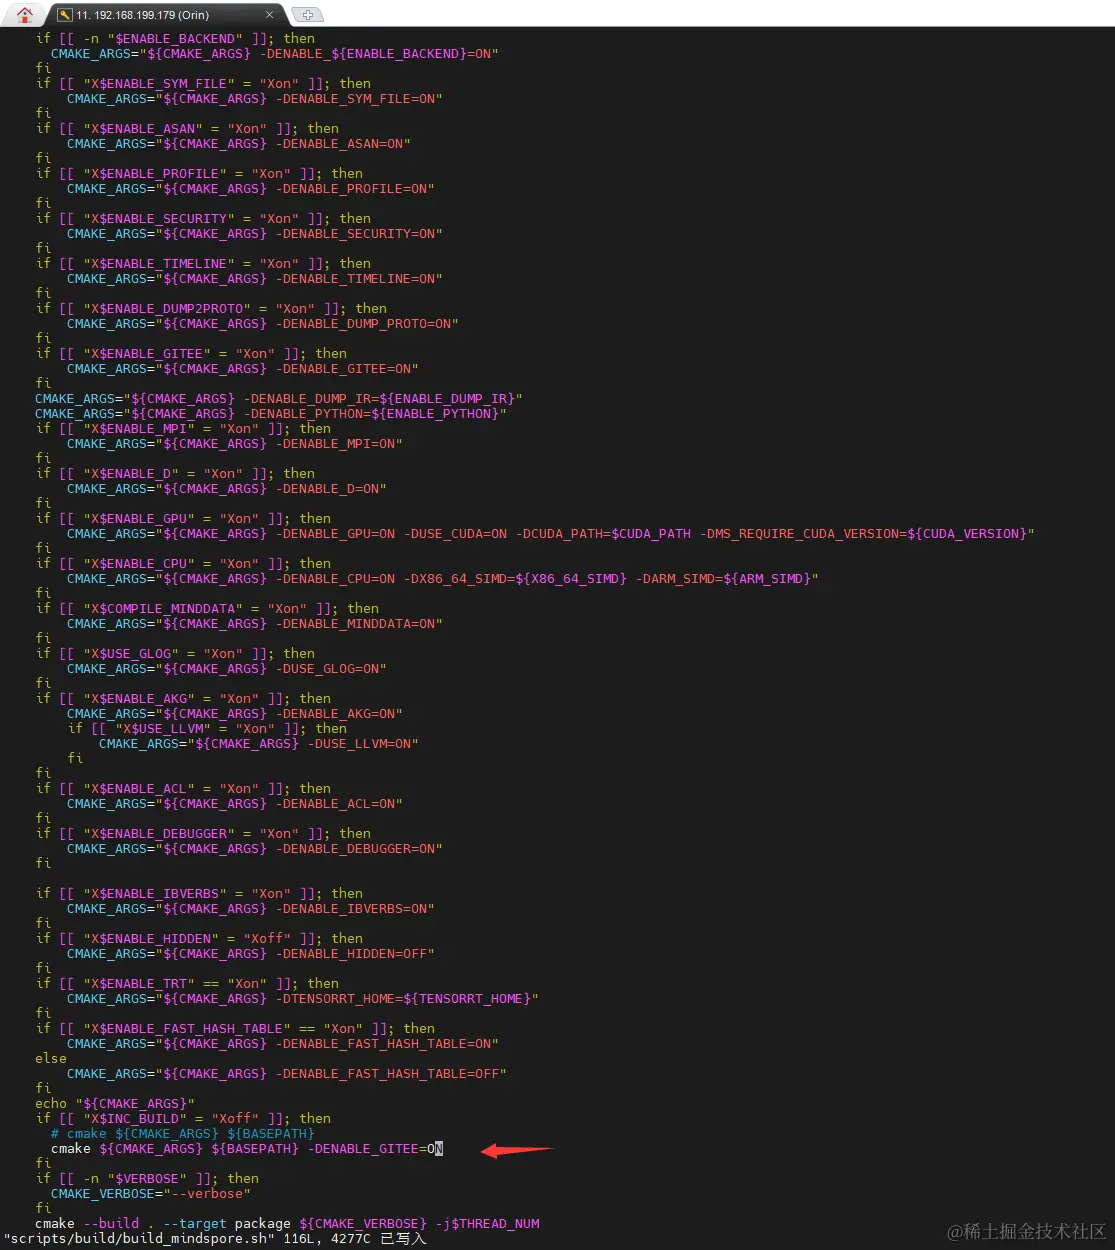Open a new tab with the plus button
1115x1250 pixels.
point(307,15)
